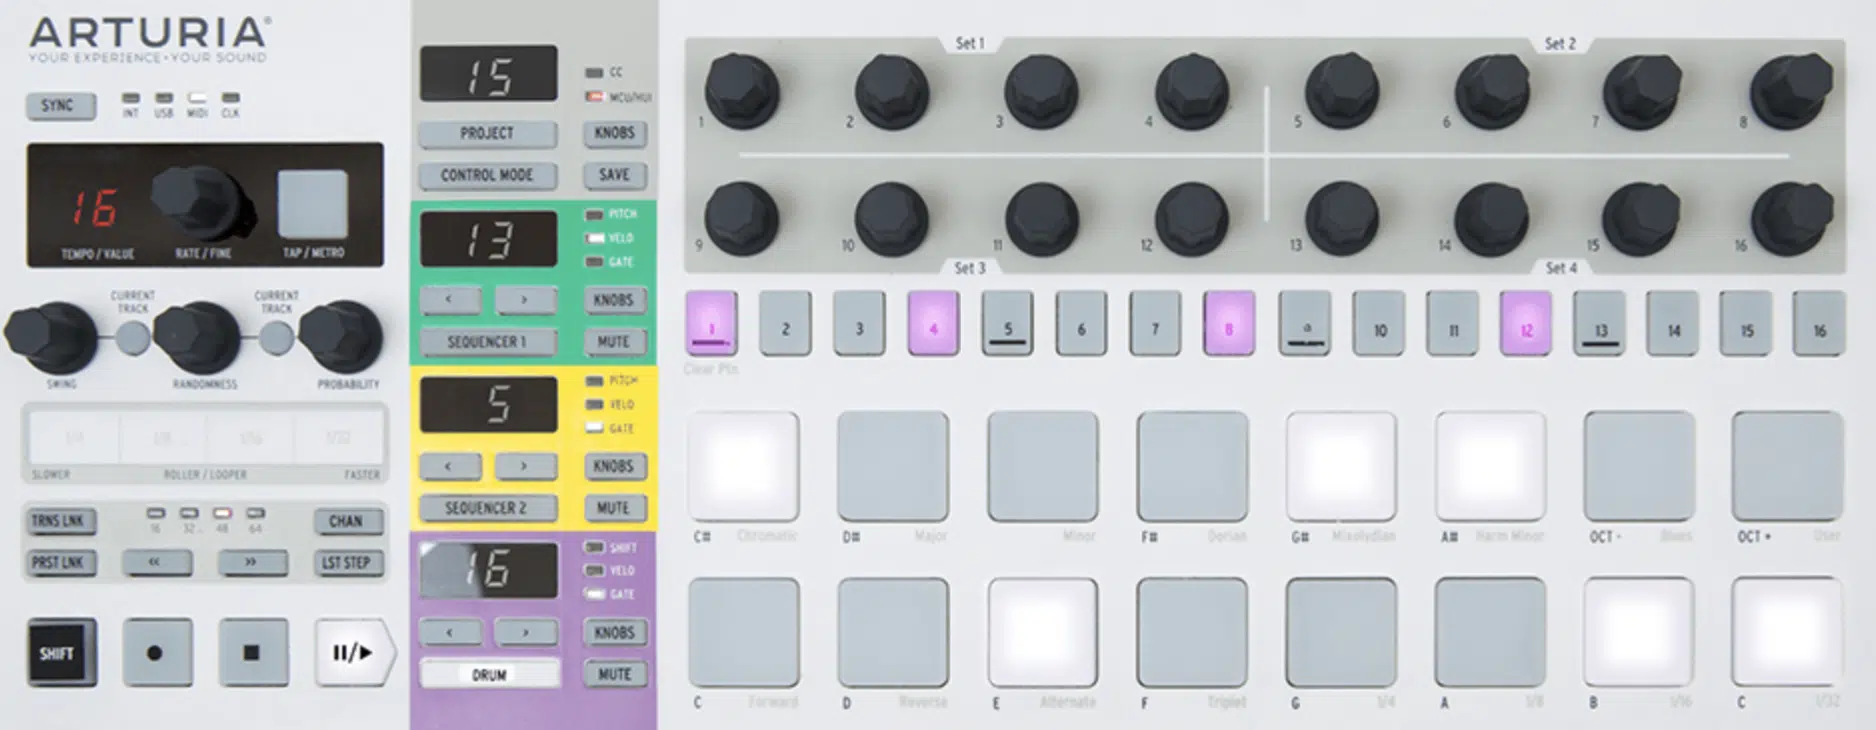Toggle step button 8

click(1229, 323)
